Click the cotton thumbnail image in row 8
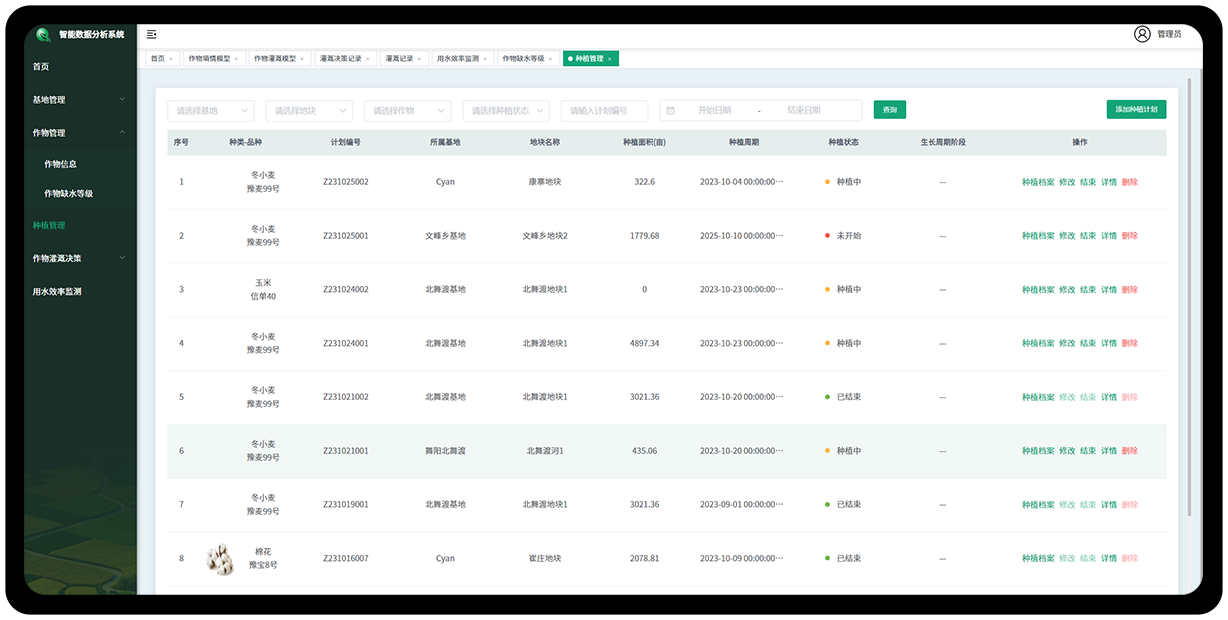This screenshot has height=620, width=1228. coord(219,558)
